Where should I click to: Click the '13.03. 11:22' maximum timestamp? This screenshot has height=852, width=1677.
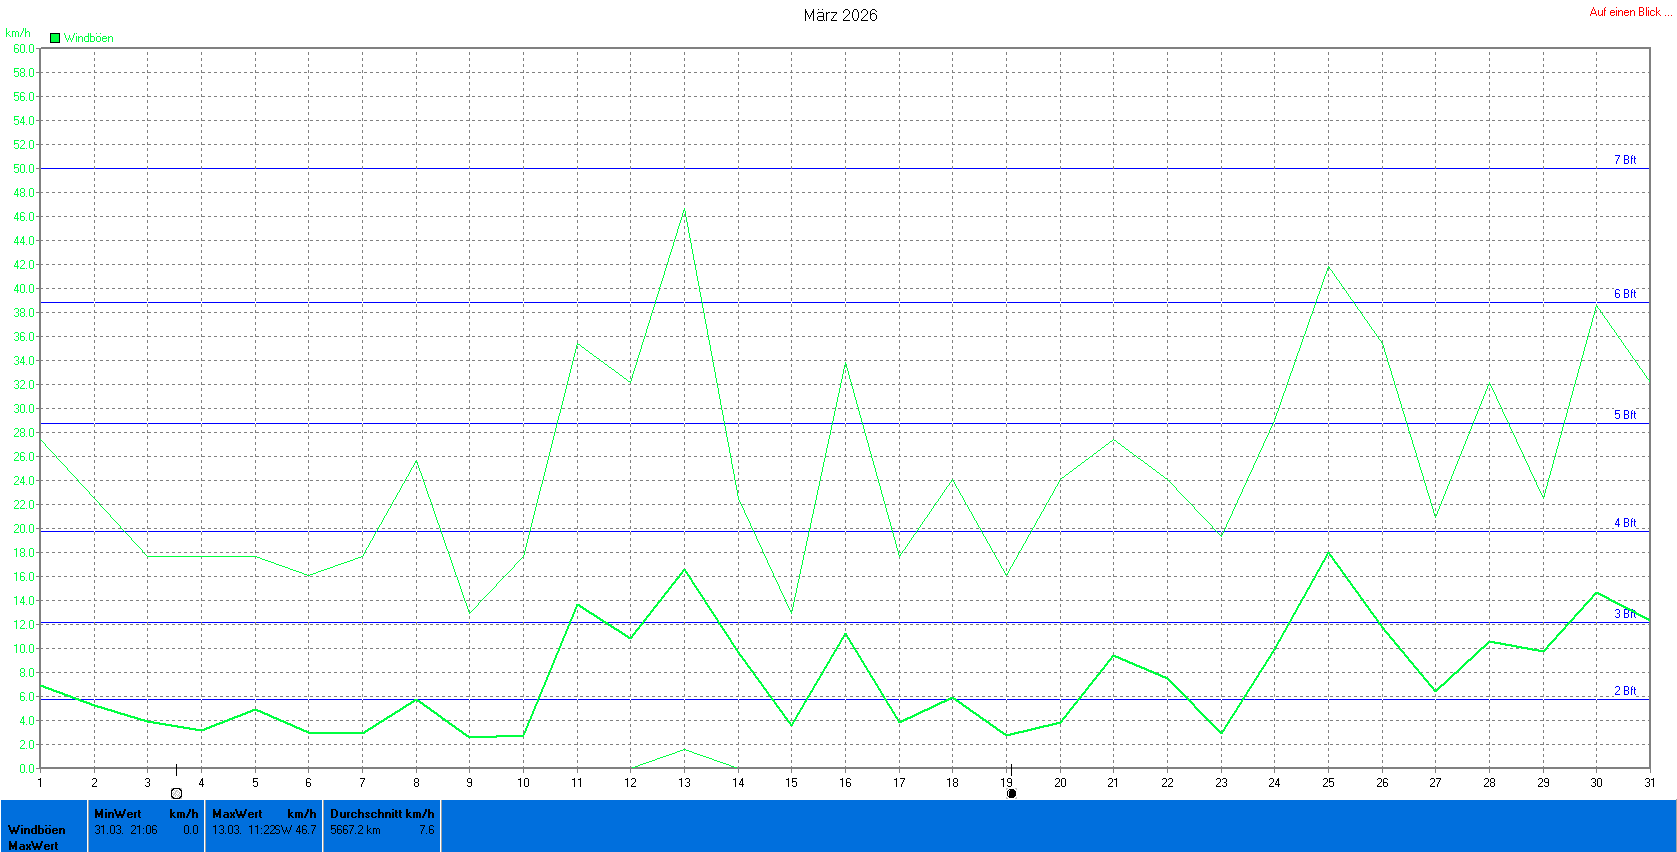coord(244,830)
